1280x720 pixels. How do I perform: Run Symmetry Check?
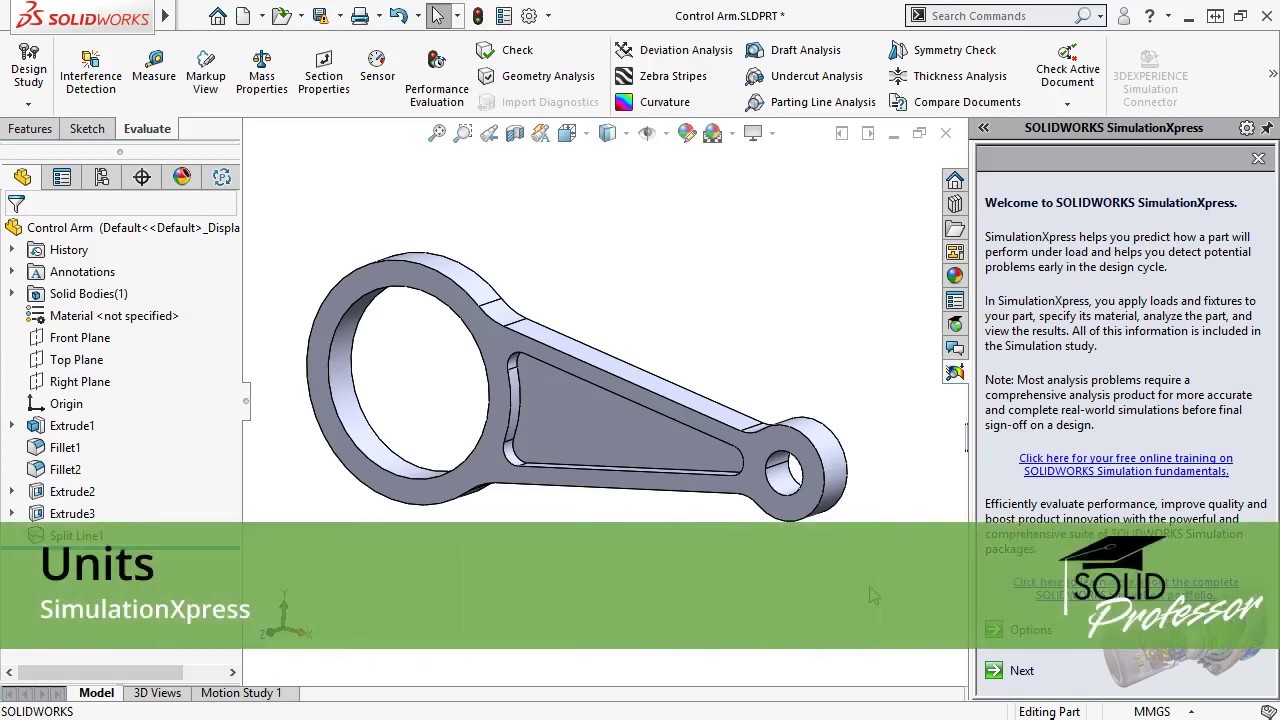pos(942,50)
